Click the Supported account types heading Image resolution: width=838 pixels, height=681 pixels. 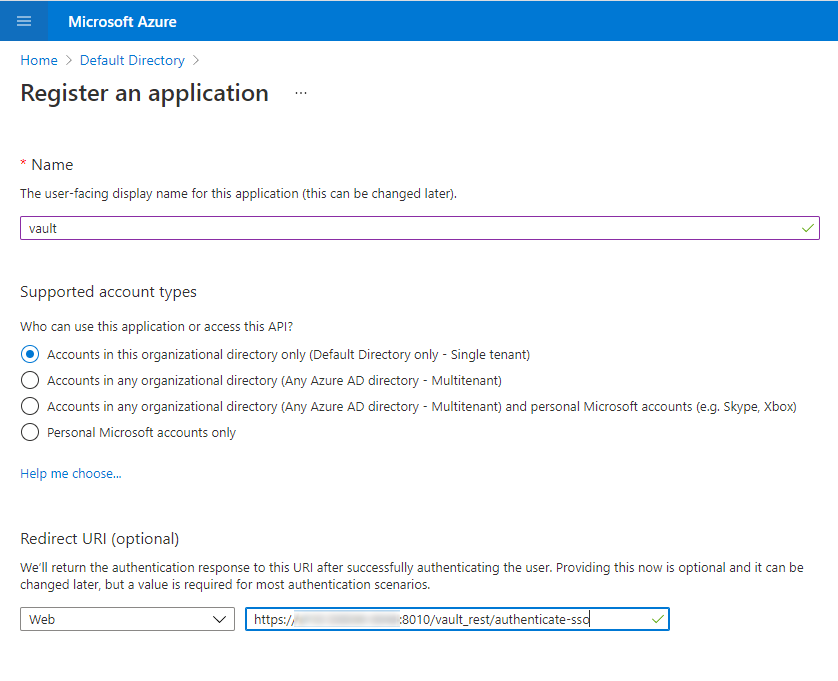click(108, 292)
